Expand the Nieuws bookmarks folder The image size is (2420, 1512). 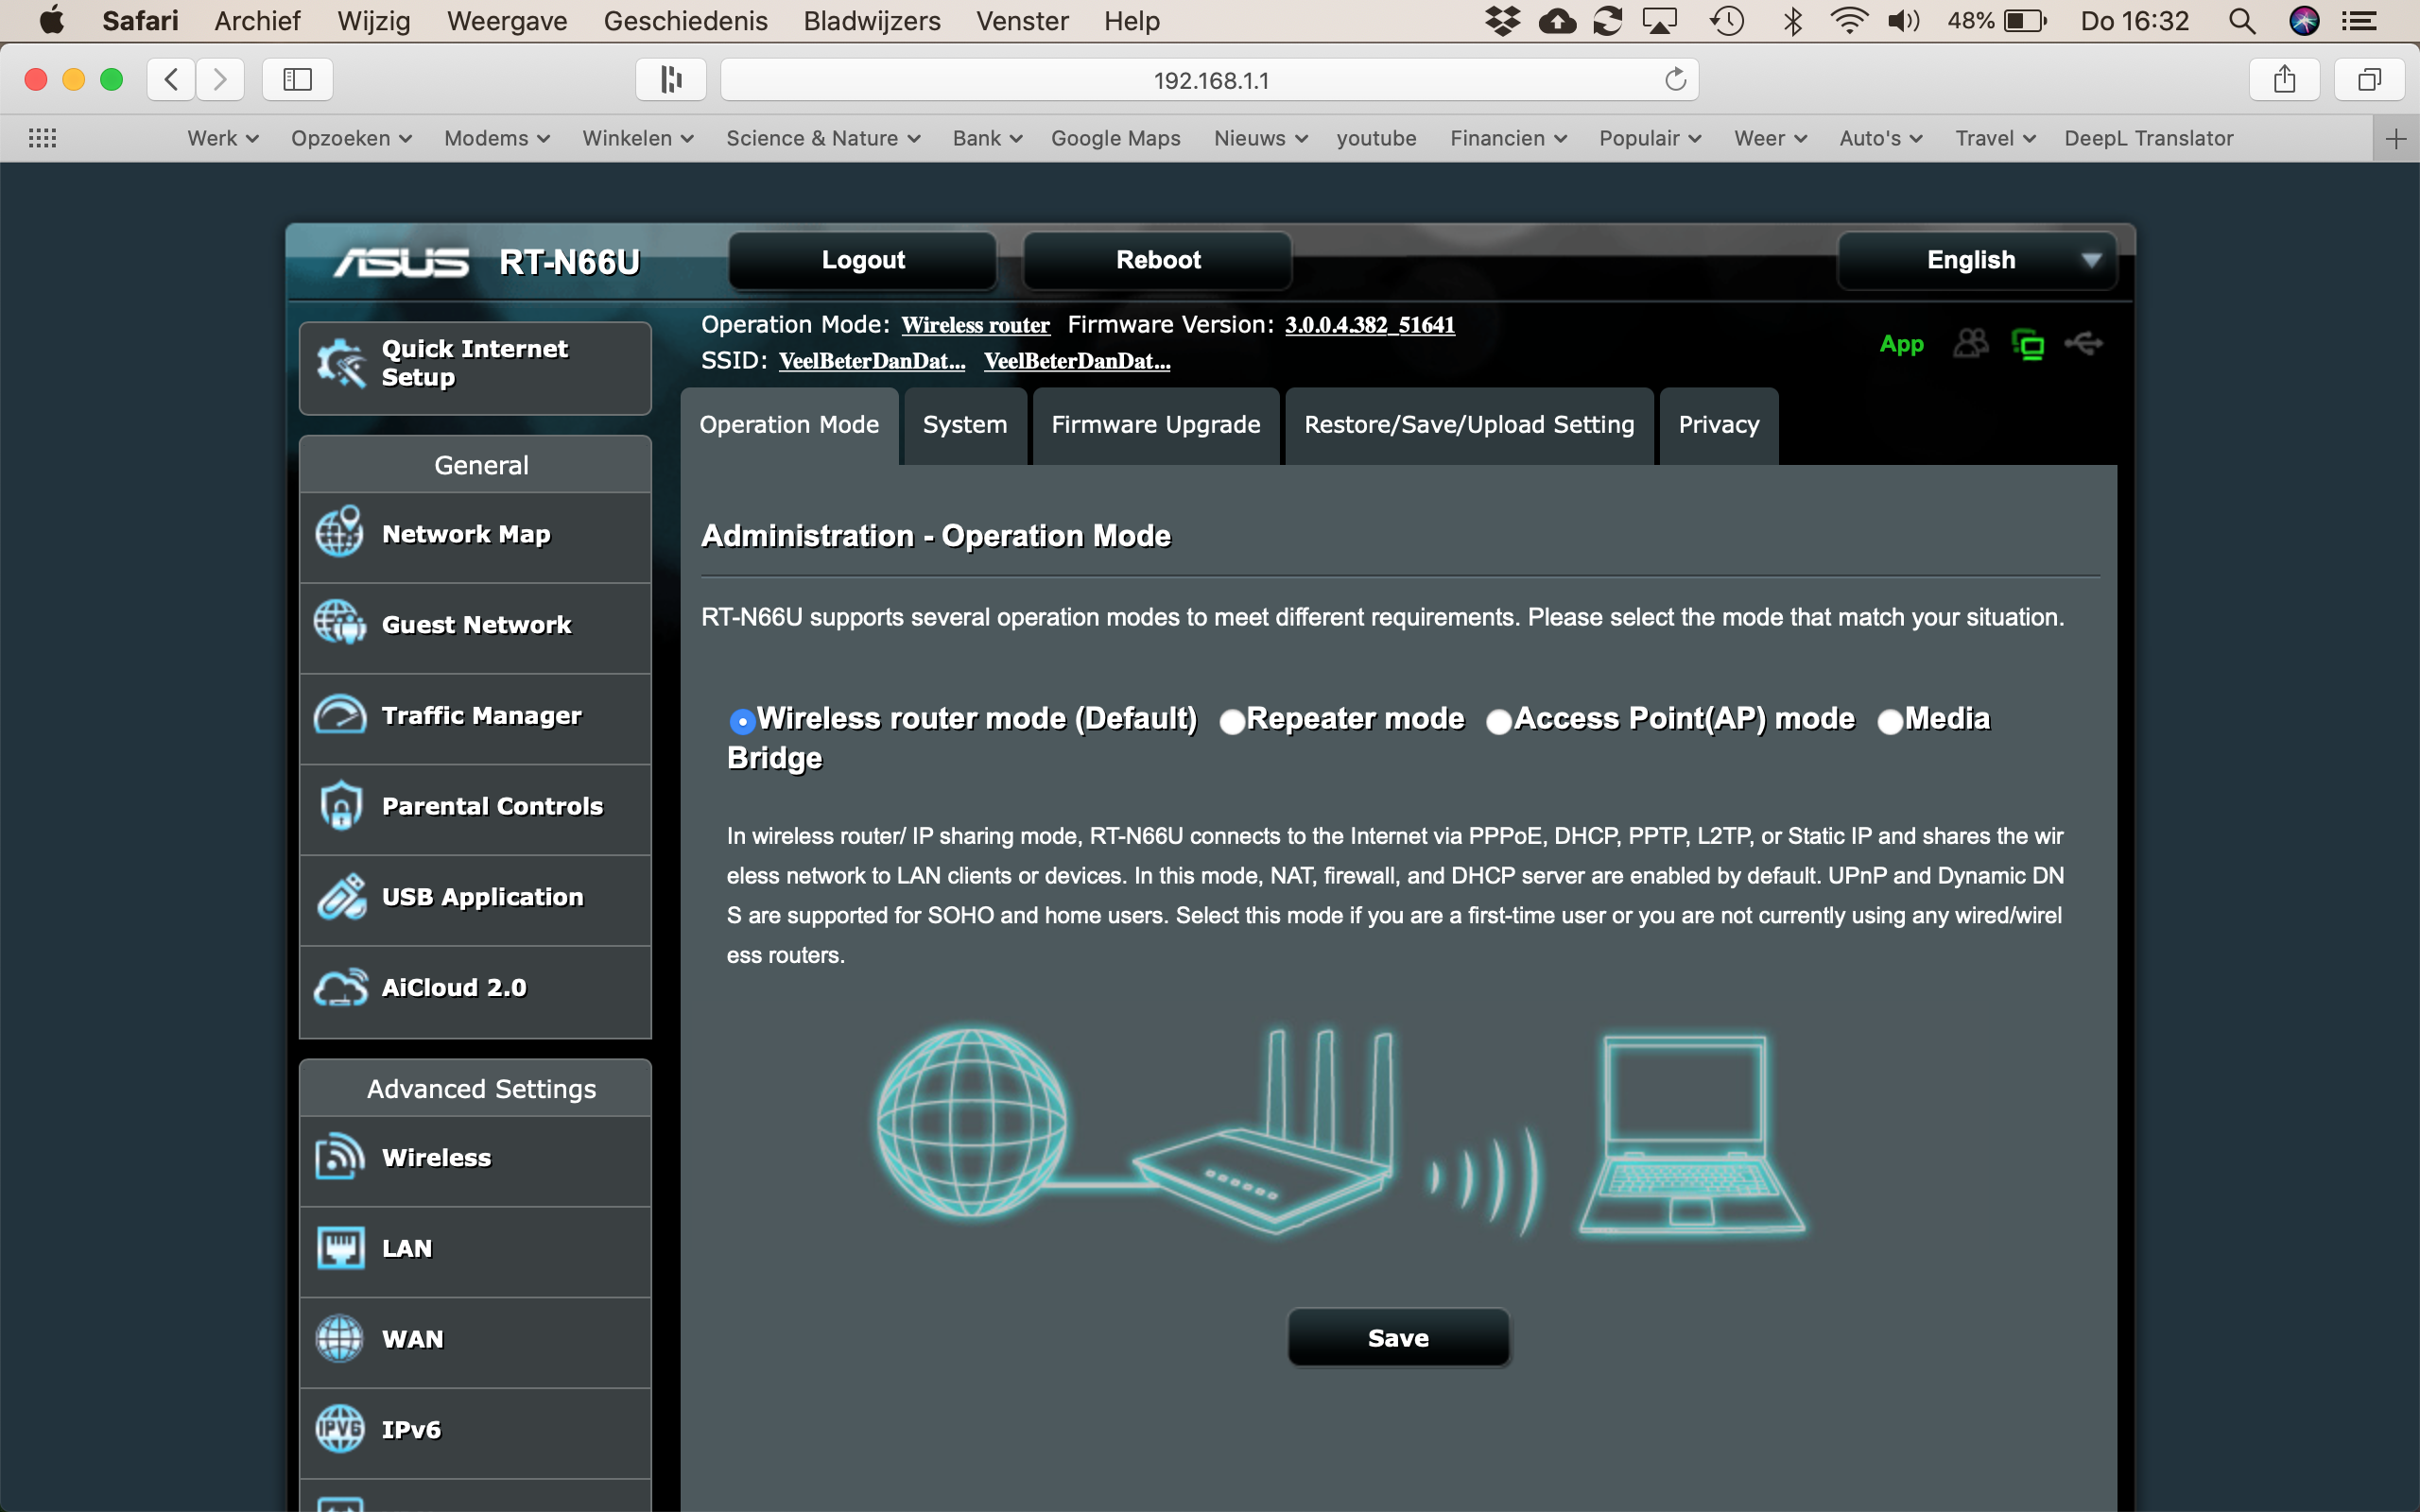click(x=1260, y=138)
